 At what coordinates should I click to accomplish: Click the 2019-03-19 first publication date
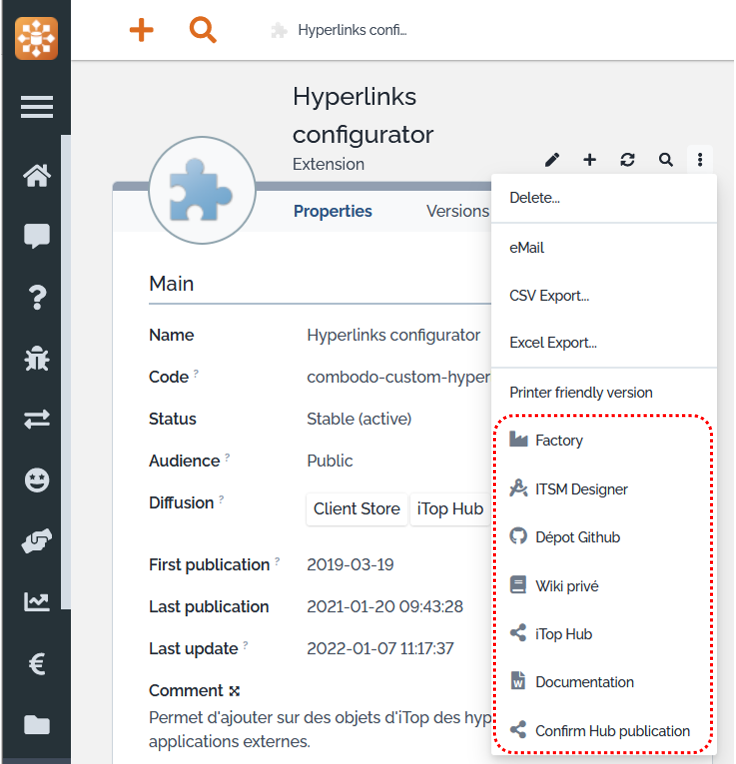350,565
